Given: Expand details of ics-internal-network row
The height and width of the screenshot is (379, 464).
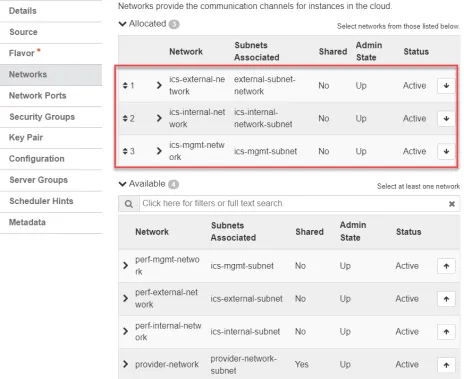Looking at the screenshot, I should click(x=159, y=118).
